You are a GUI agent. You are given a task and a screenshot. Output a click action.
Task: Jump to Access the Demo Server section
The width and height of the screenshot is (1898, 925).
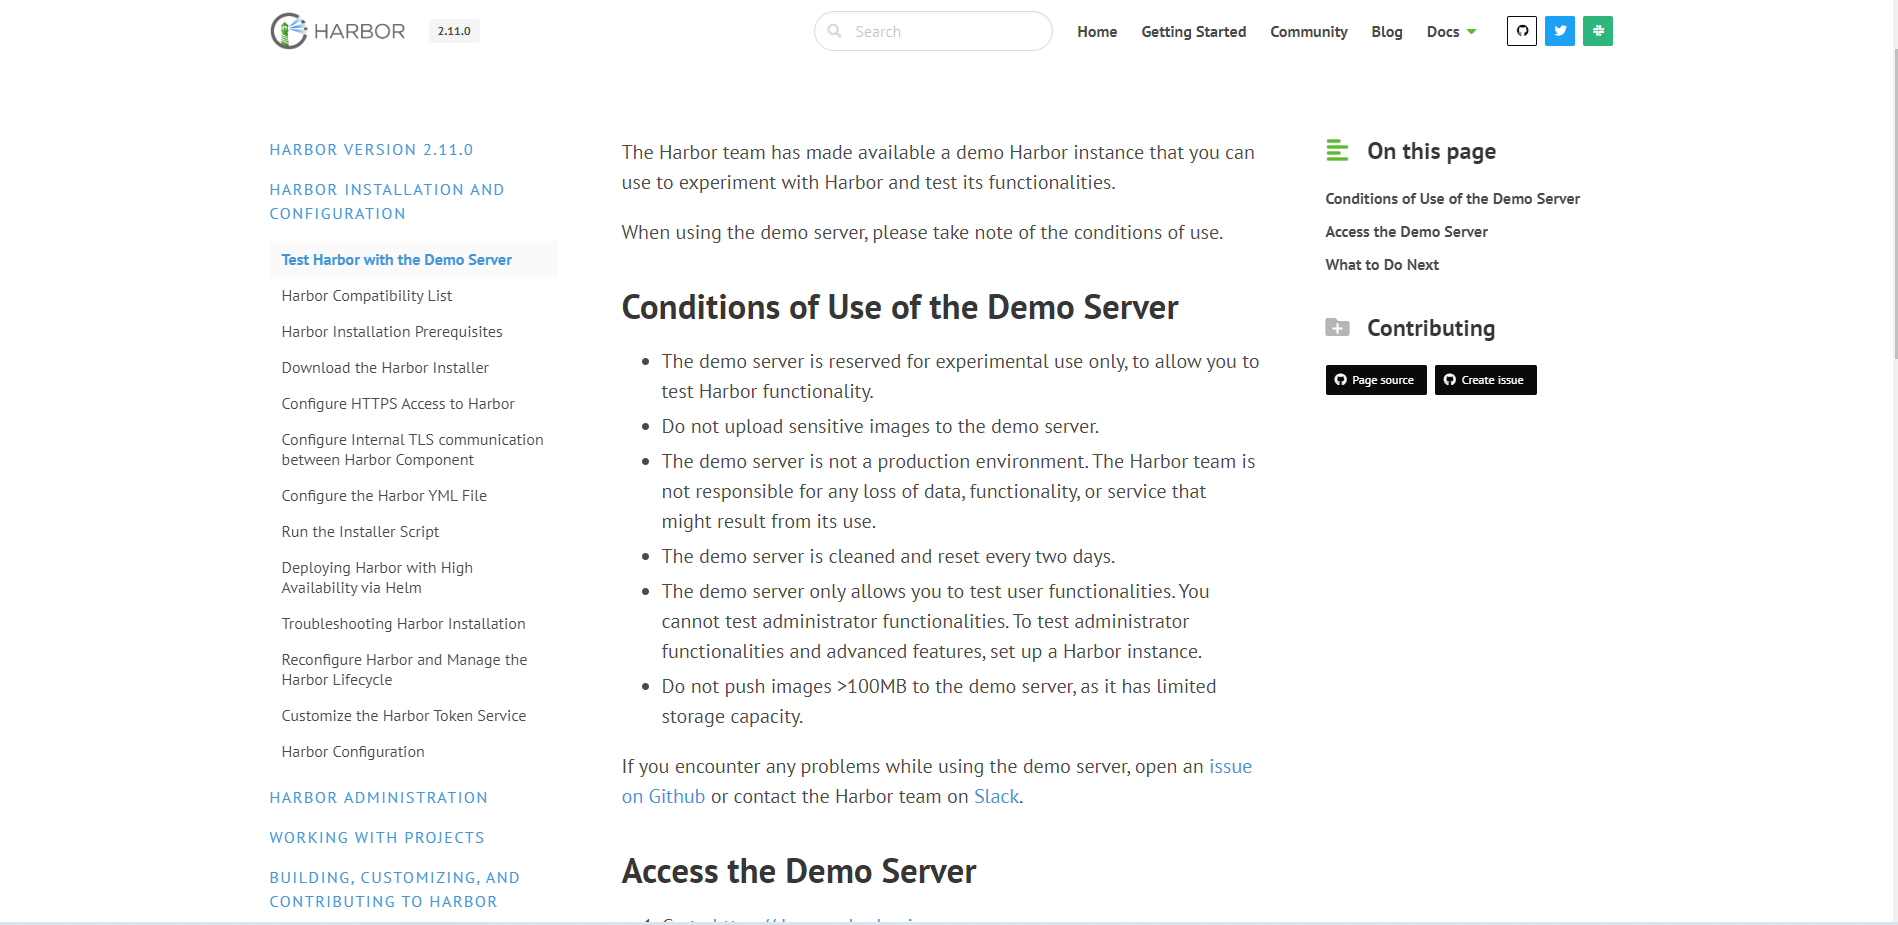click(x=1406, y=232)
